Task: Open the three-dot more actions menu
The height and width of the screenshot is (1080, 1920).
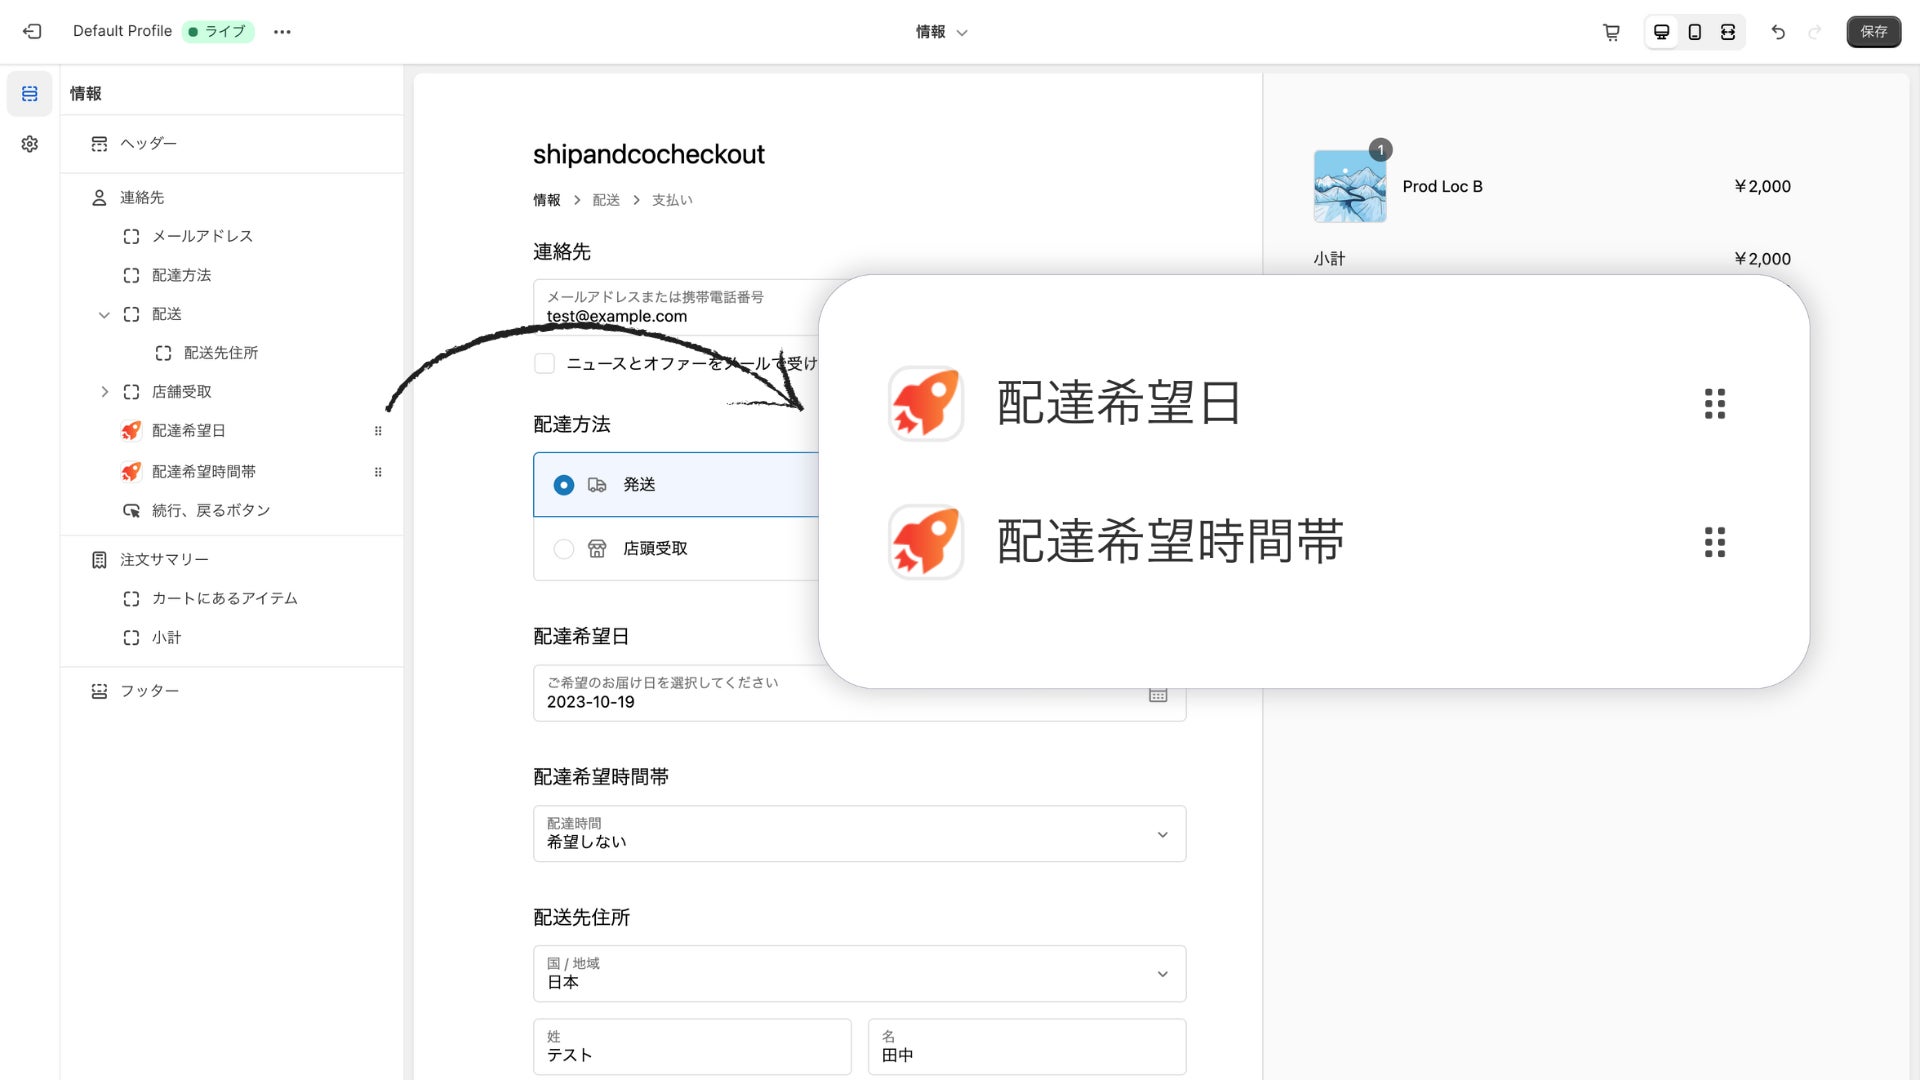Action: tap(282, 32)
